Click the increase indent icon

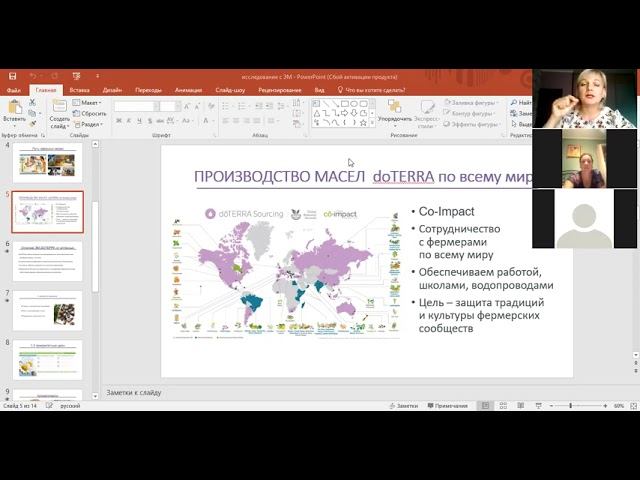click(x=269, y=107)
